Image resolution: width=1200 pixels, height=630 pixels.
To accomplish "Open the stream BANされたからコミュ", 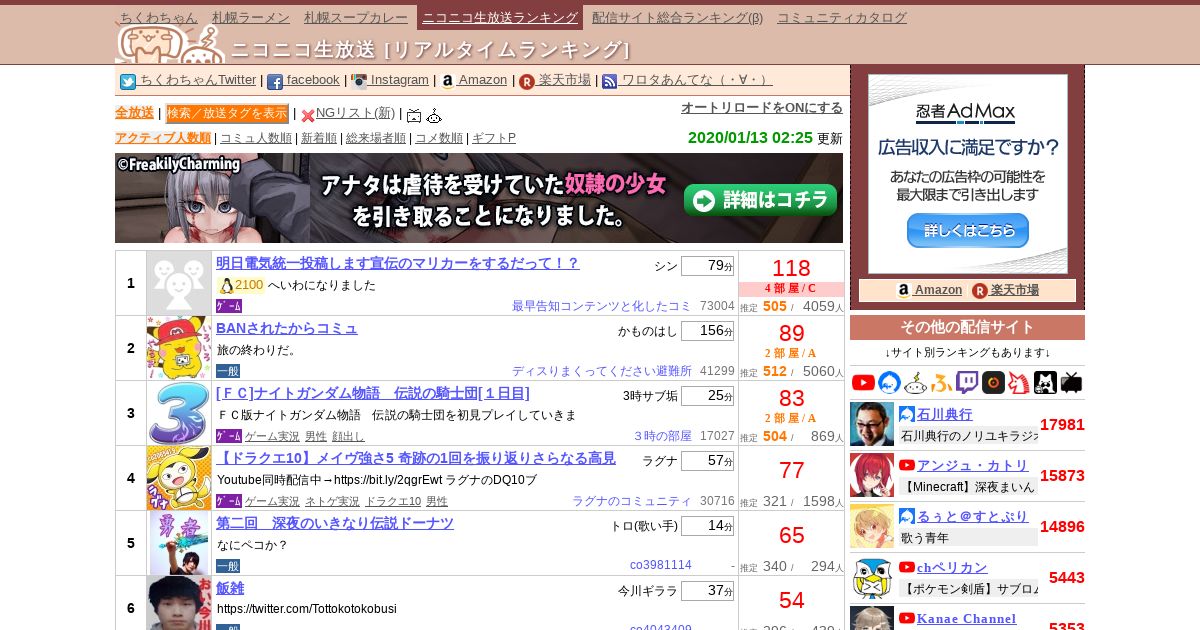I will [x=287, y=328].
